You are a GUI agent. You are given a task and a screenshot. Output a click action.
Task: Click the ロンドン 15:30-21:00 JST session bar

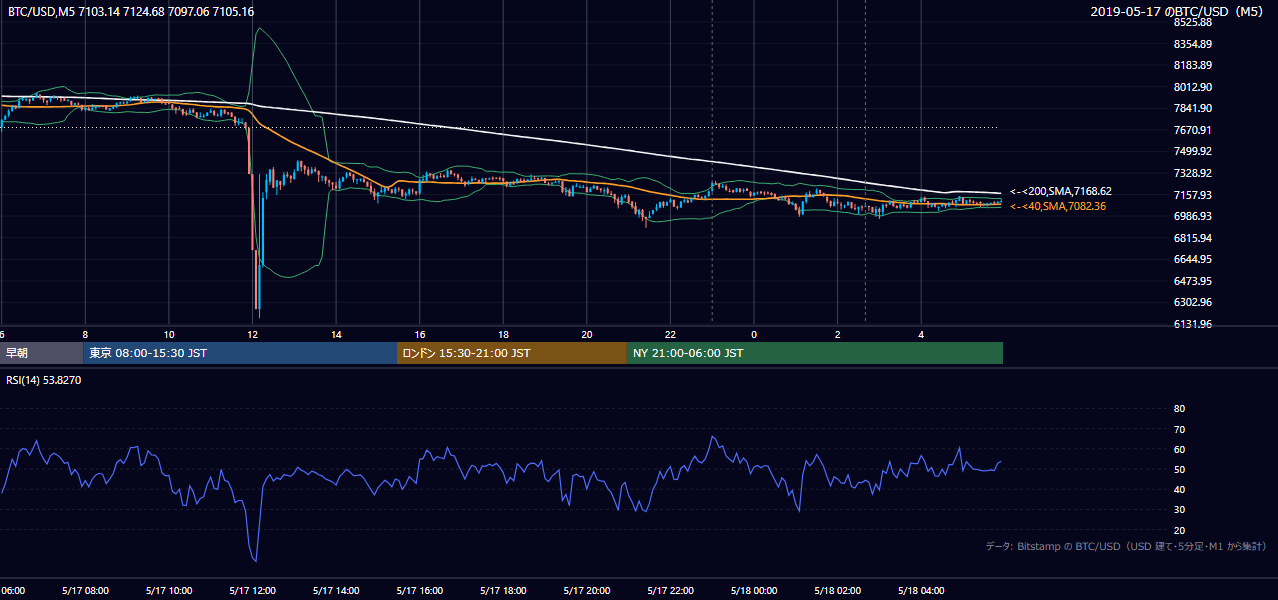click(x=512, y=353)
